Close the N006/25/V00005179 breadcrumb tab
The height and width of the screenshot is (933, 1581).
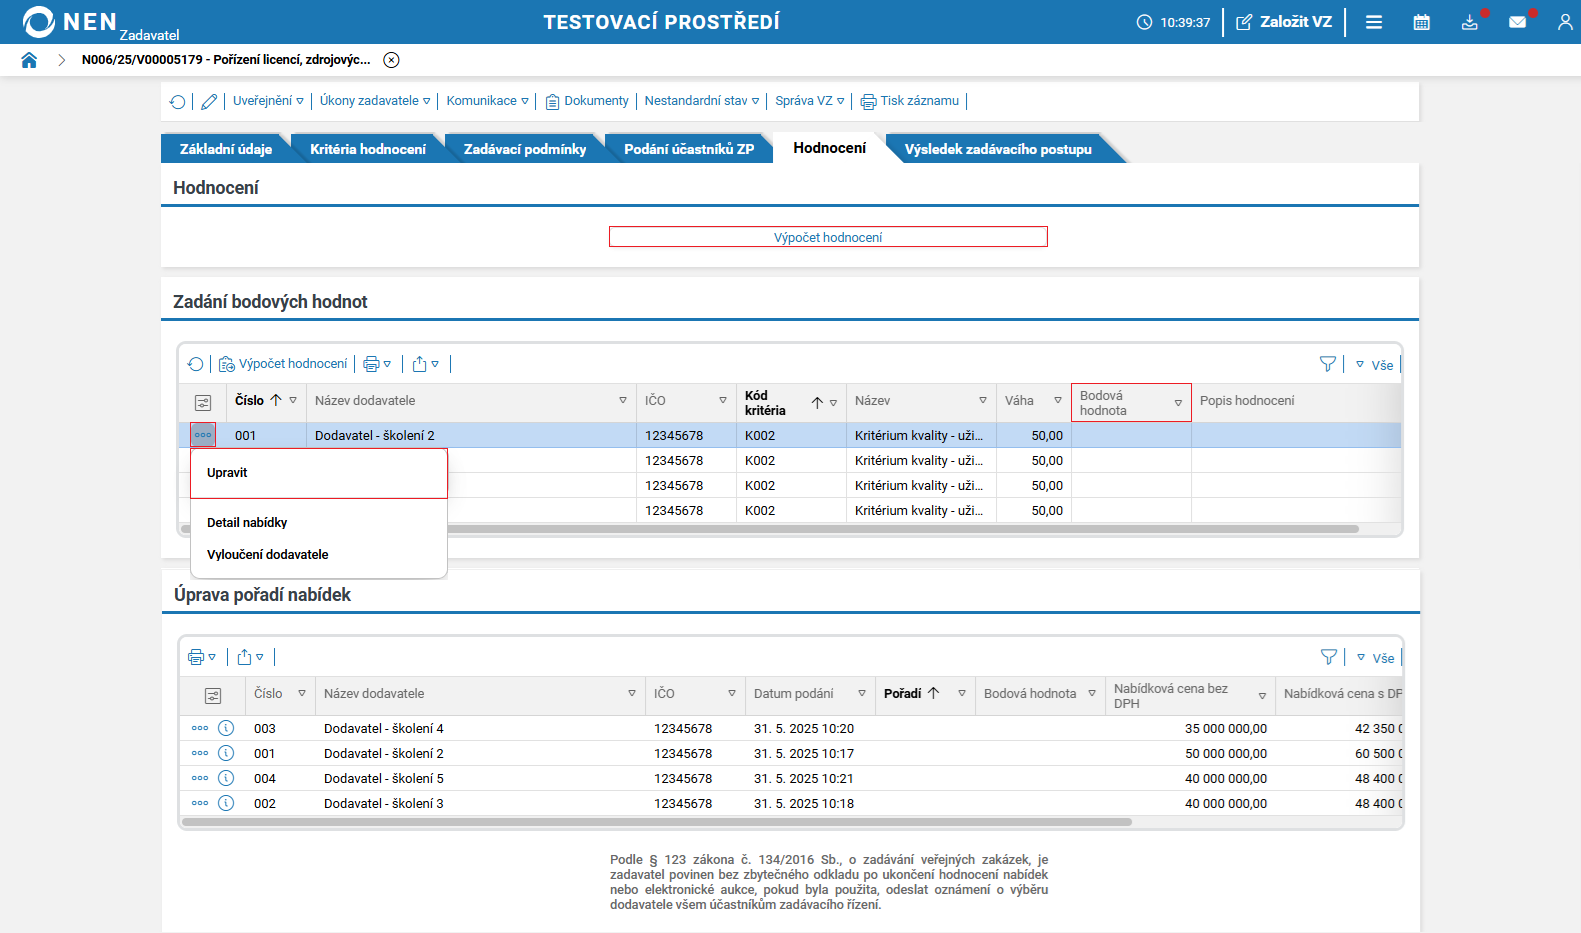click(x=392, y=60)
